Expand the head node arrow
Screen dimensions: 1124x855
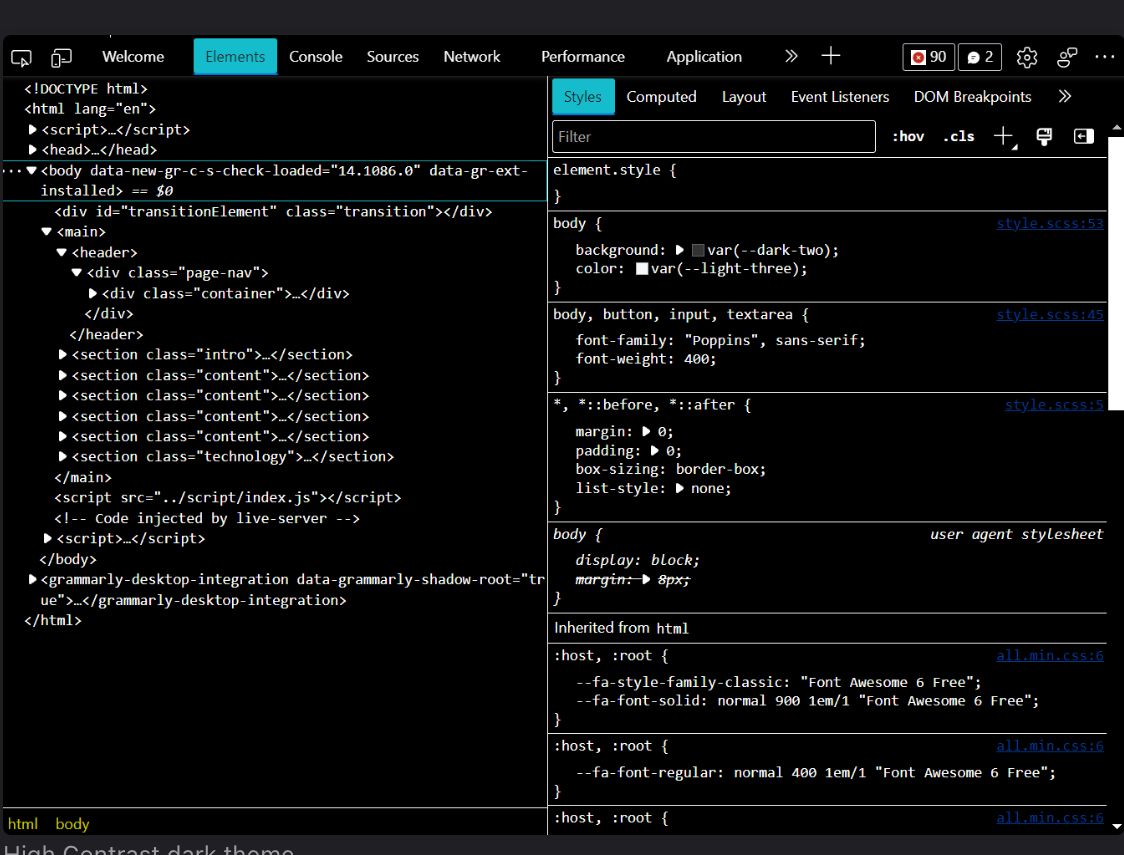[32, 150]
